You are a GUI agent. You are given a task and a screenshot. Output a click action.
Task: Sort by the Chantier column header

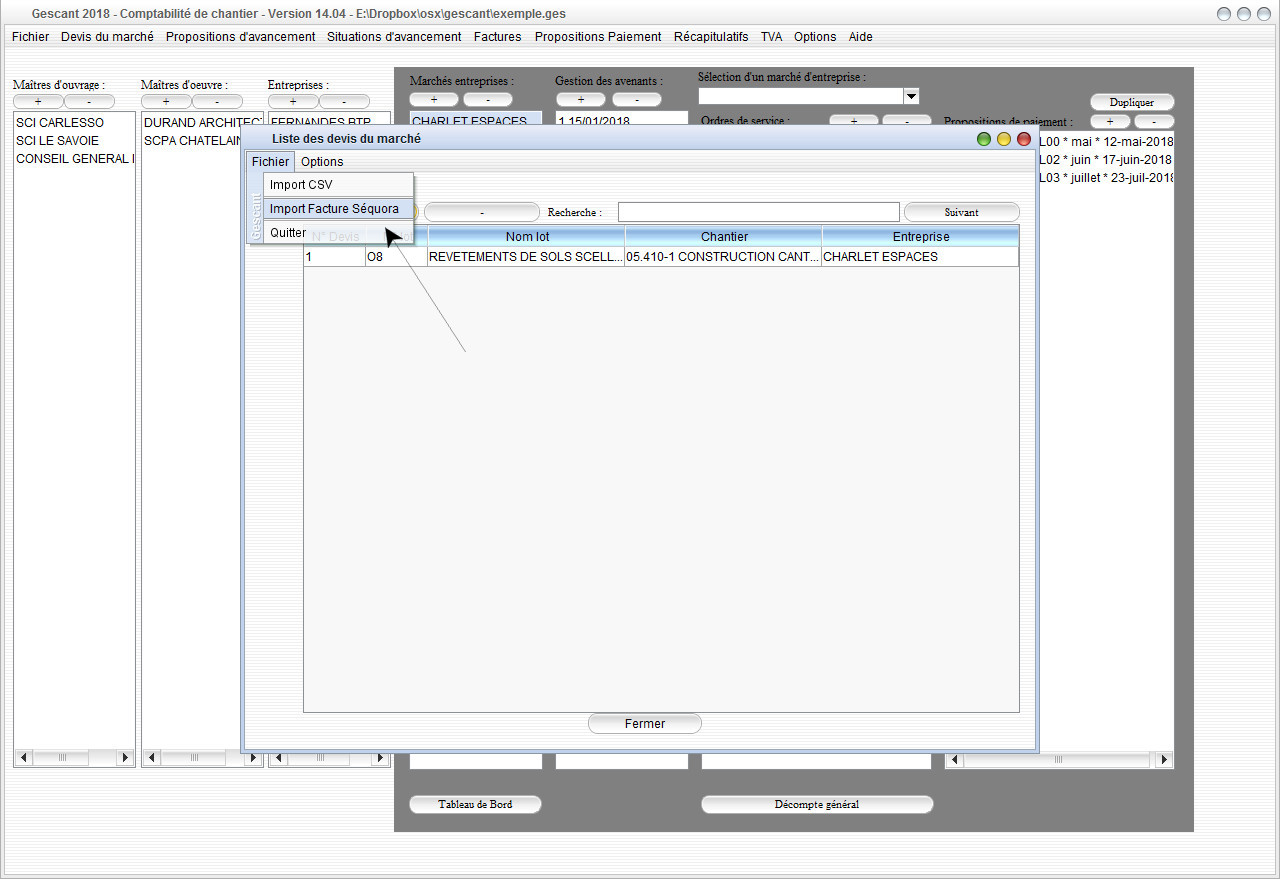pos(724,237)
